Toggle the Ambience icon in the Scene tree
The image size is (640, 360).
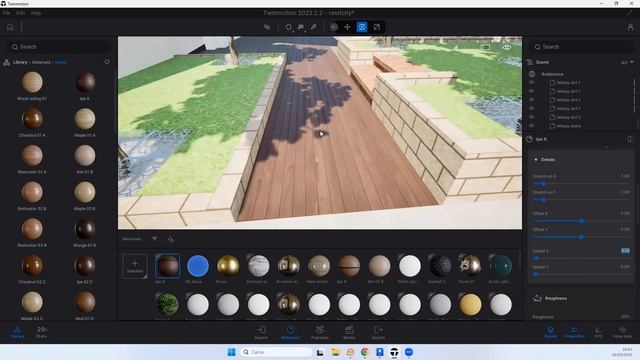click(x=532, y=74)
